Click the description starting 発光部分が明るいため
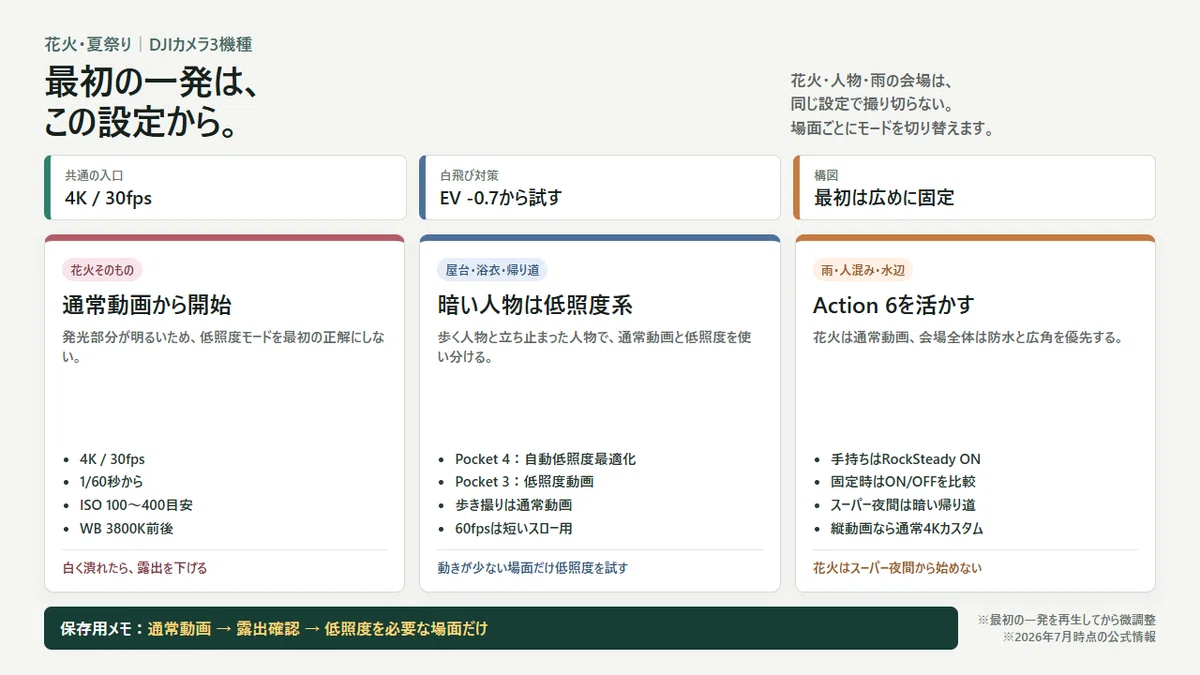The height and width of the screenshot is (675, 1200). (x=224, y=347)
